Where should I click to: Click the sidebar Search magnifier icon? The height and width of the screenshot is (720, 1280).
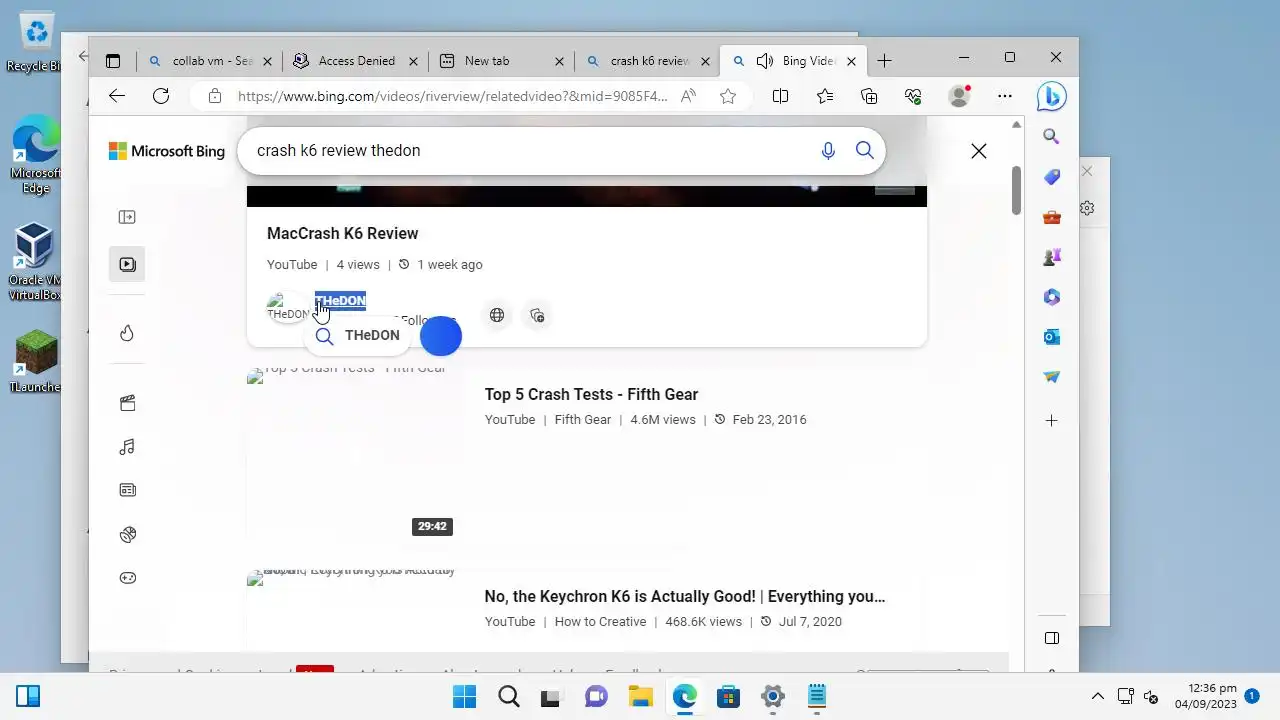coord(1051,136)
